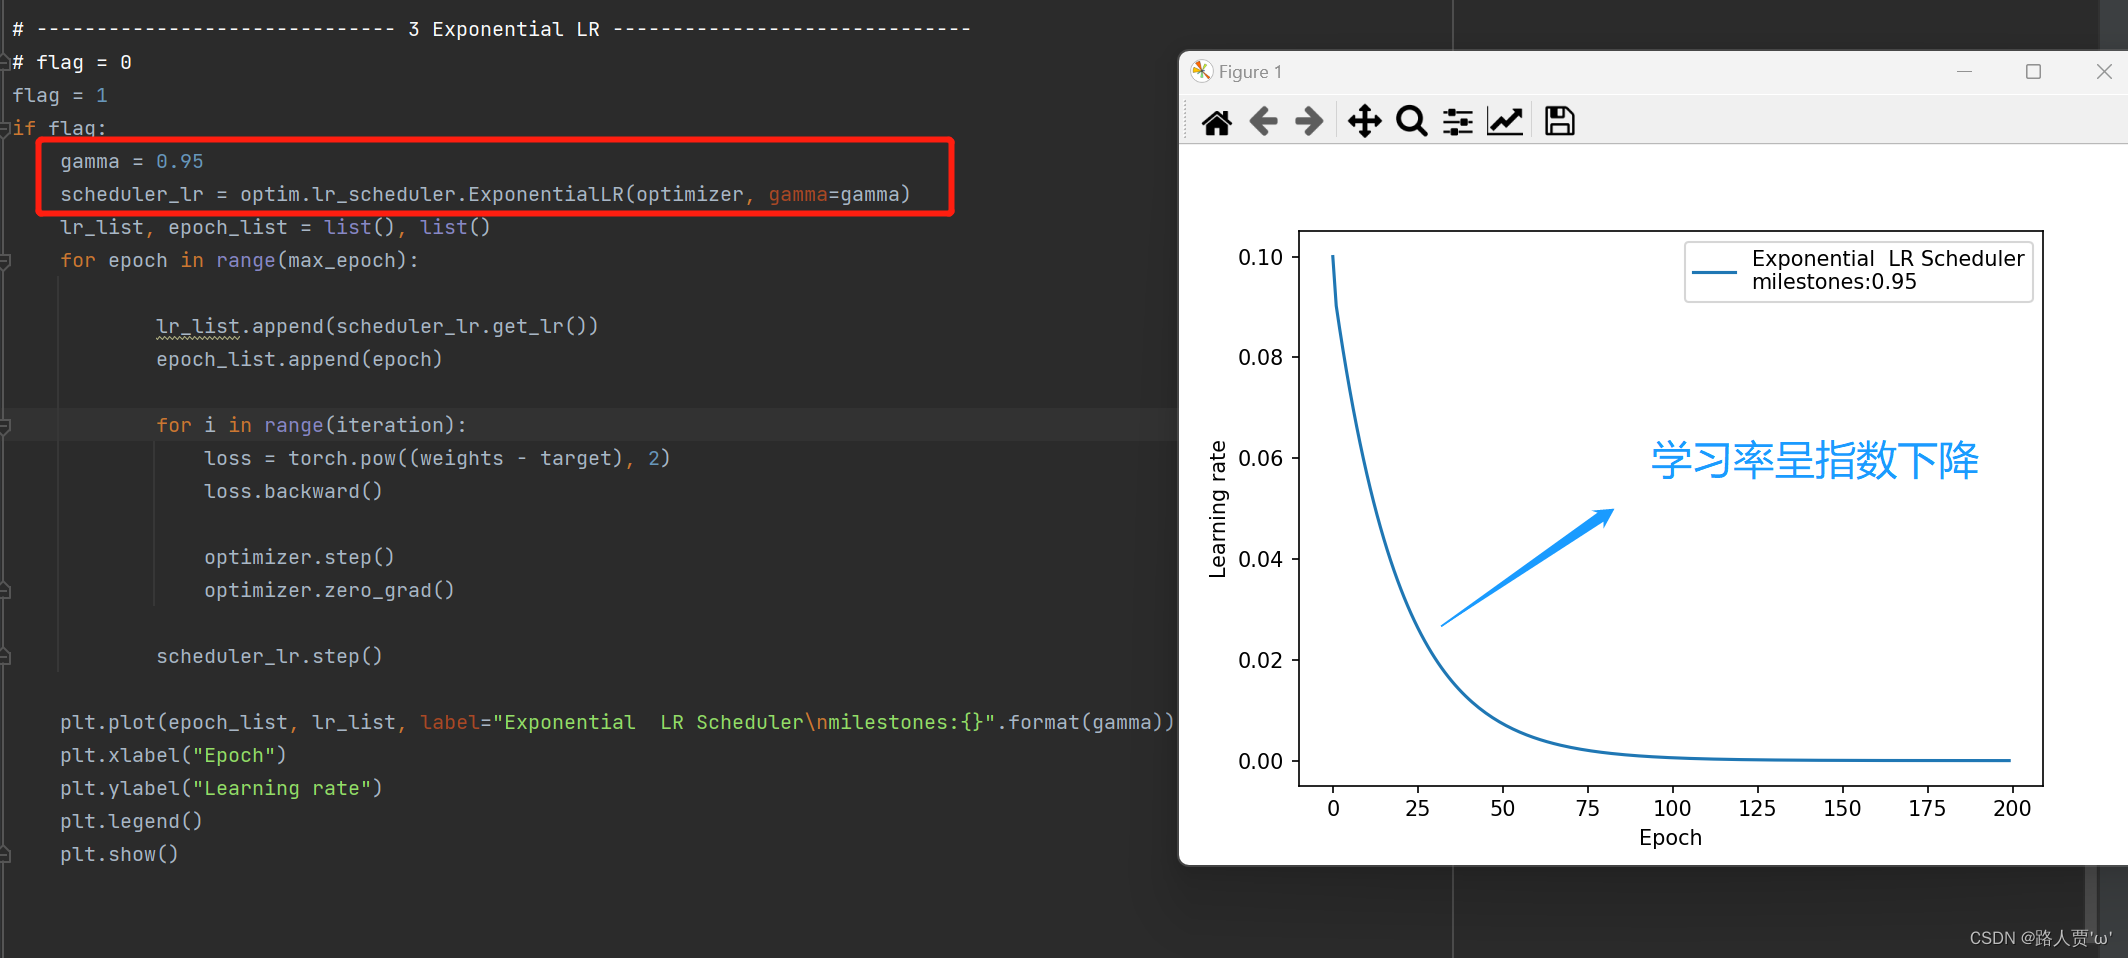
Task: Click the matplotlib logo in Figure 1 title bar
Action: tap(1201, 71)
